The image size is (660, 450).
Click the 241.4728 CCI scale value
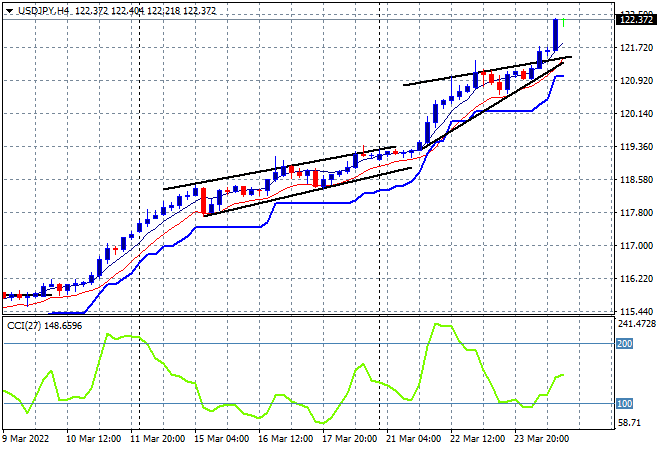click(x=637, y=324)
